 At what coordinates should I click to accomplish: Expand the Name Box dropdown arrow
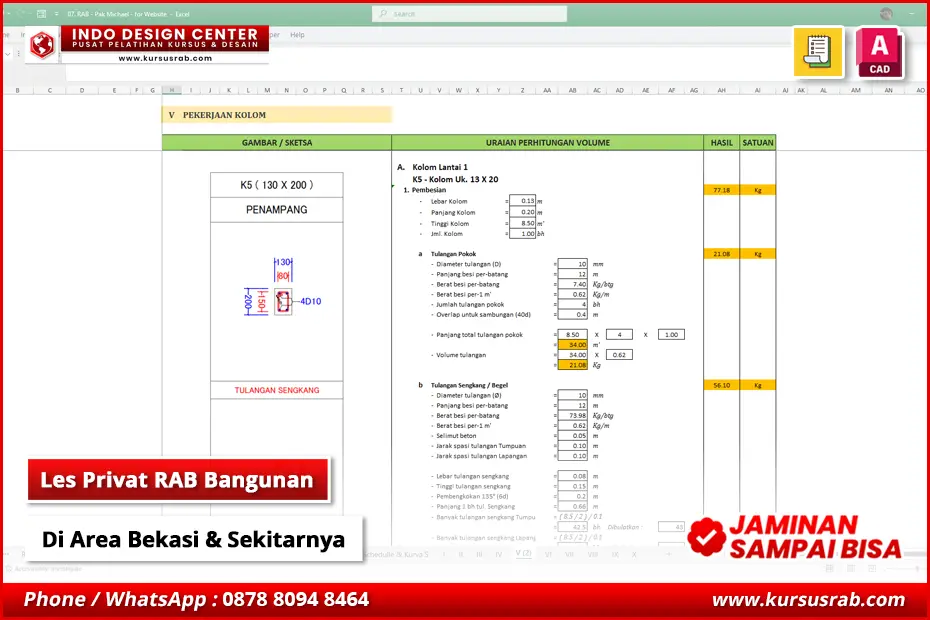tap(8, 54)
